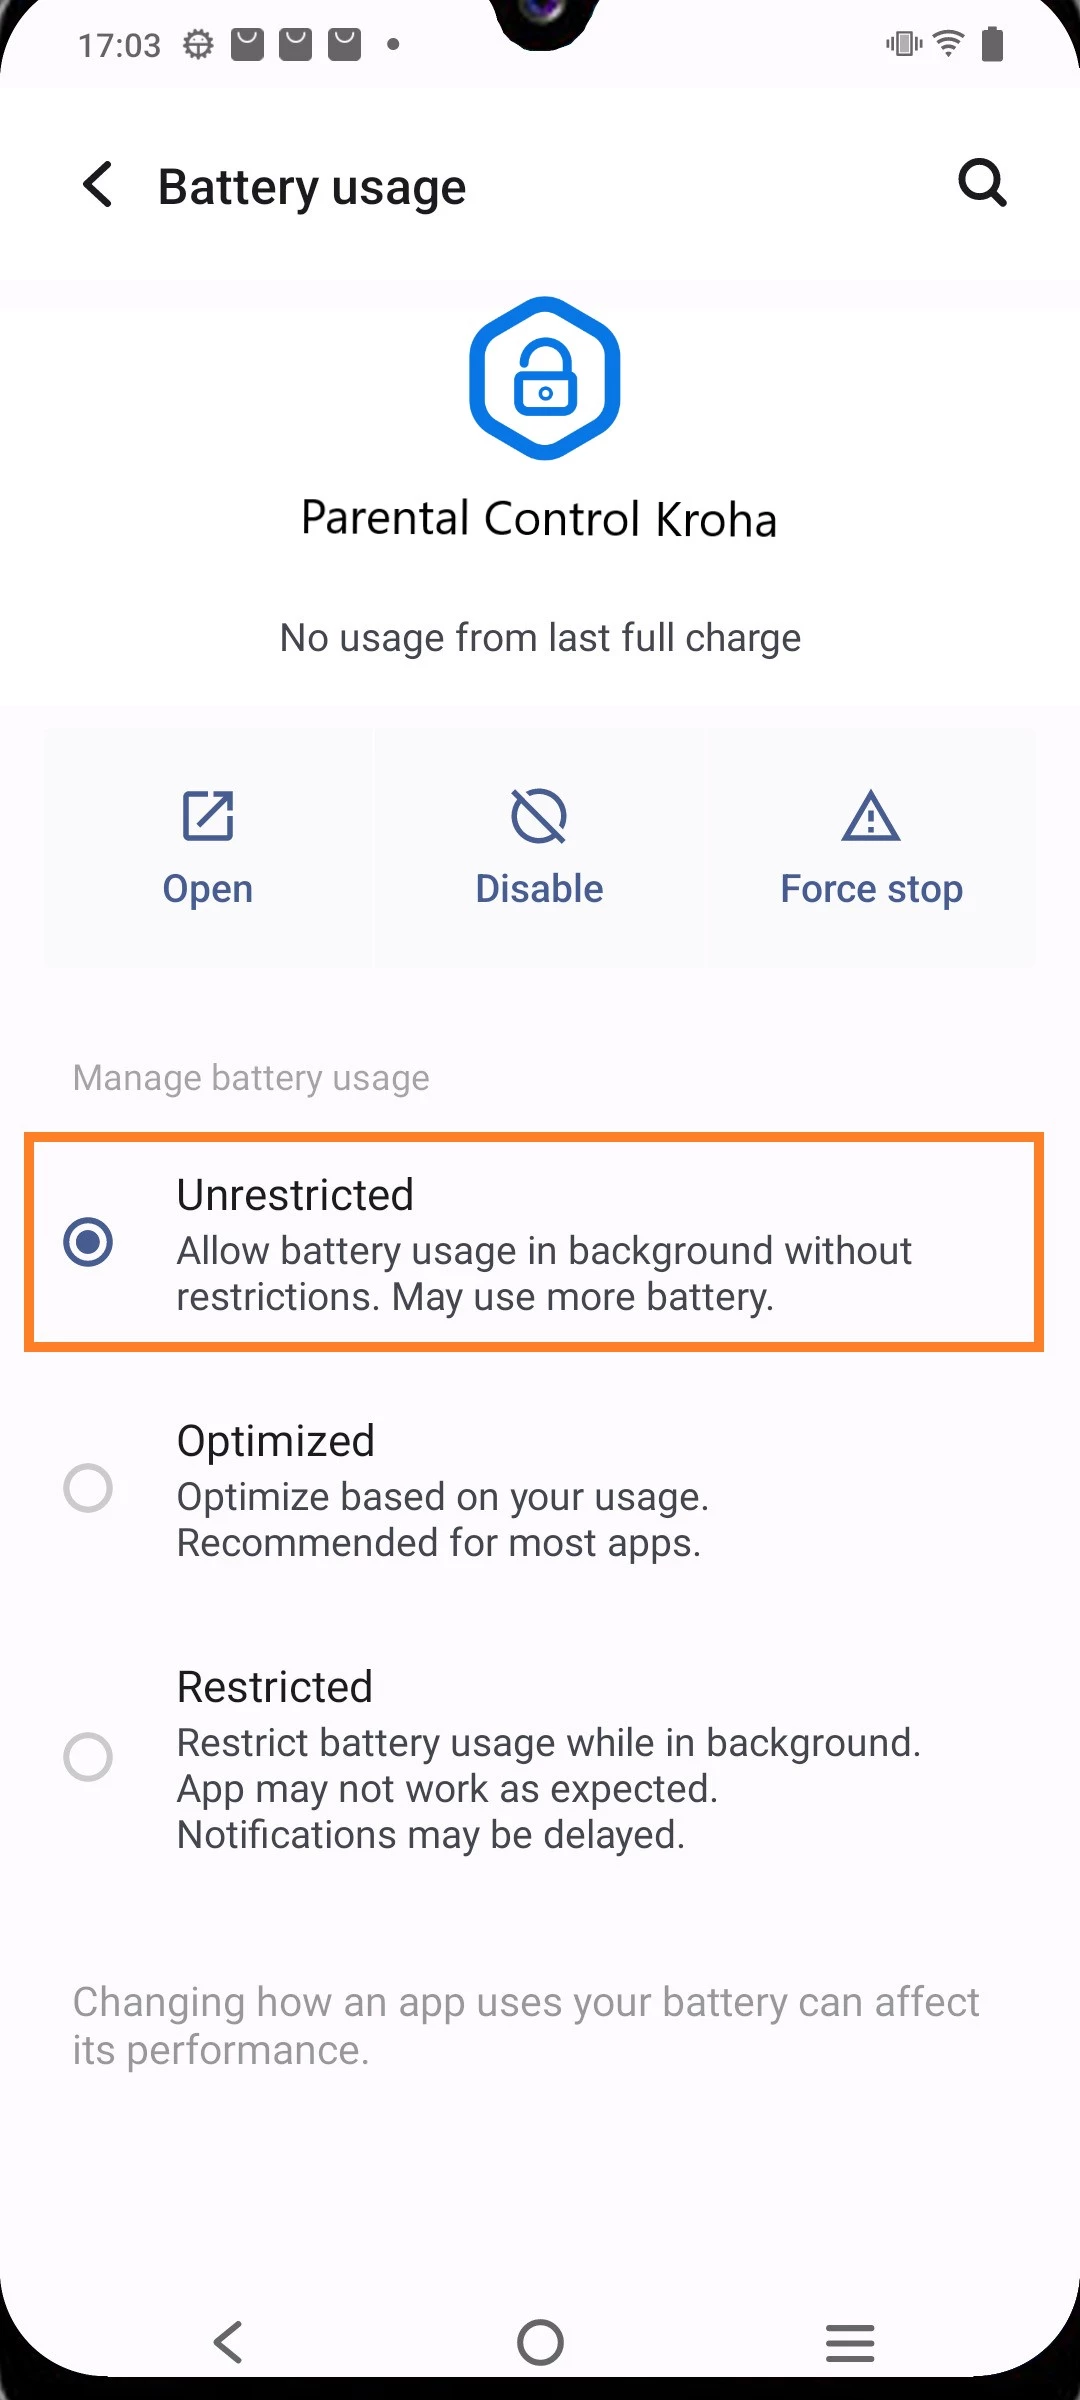Screen dimensions: 1080x2400
Task: Open recent apps with the three-line button
Action: coord(850,2342)
